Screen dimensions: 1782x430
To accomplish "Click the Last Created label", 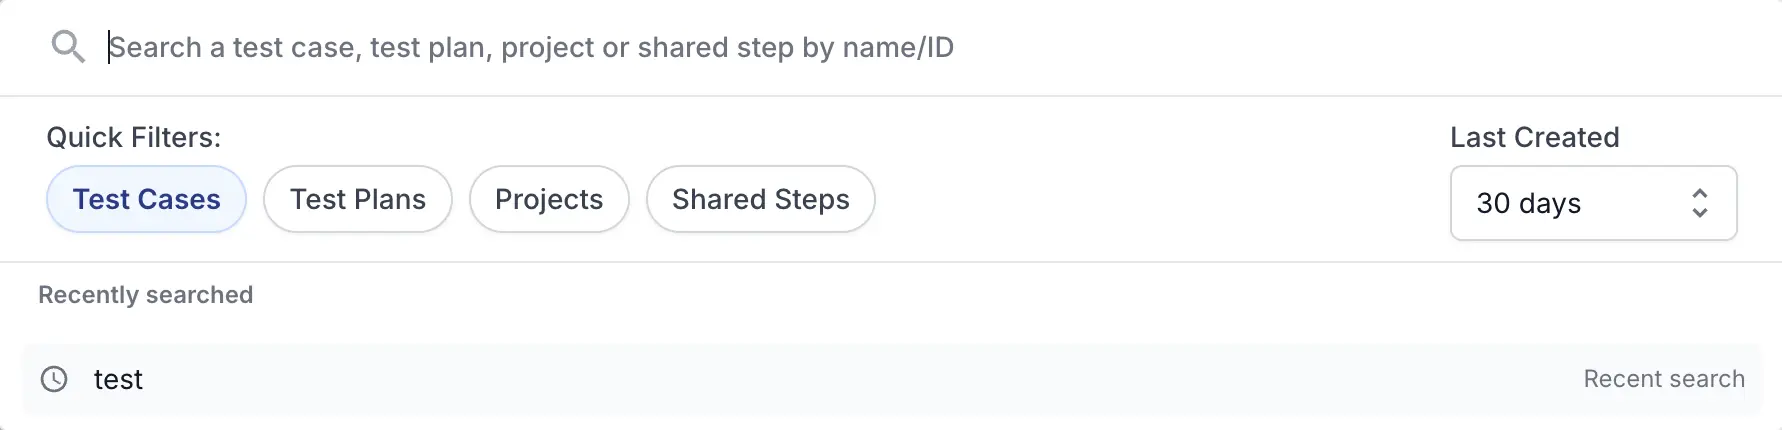I will (1535, 137).
